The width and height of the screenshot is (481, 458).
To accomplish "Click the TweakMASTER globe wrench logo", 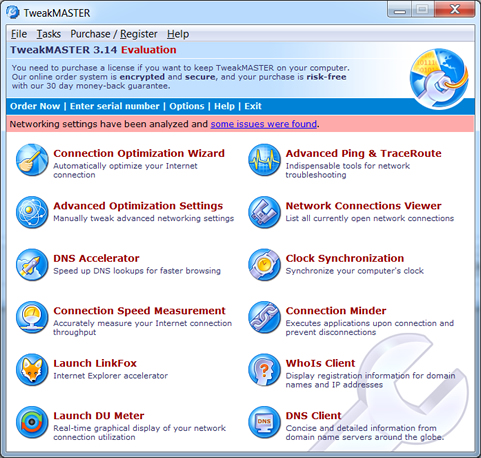I will pyautogui.click(x=439, y=79).
